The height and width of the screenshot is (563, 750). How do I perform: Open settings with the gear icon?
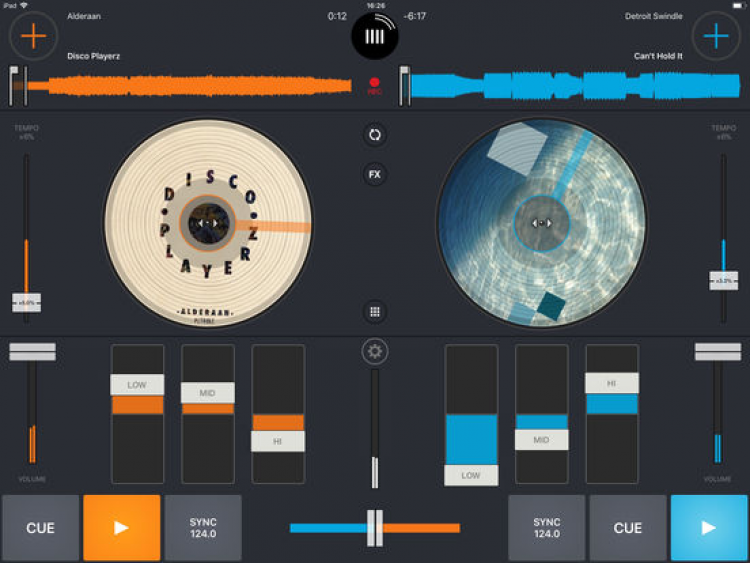[375, 352]
